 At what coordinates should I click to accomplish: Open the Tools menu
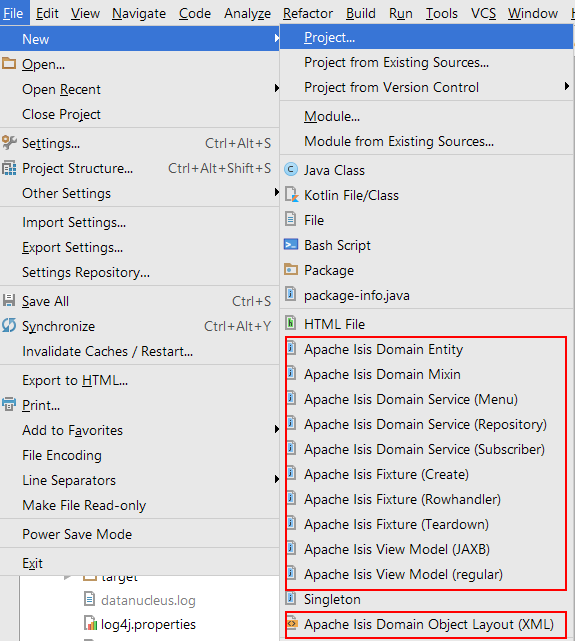click(x=441, y=13)
